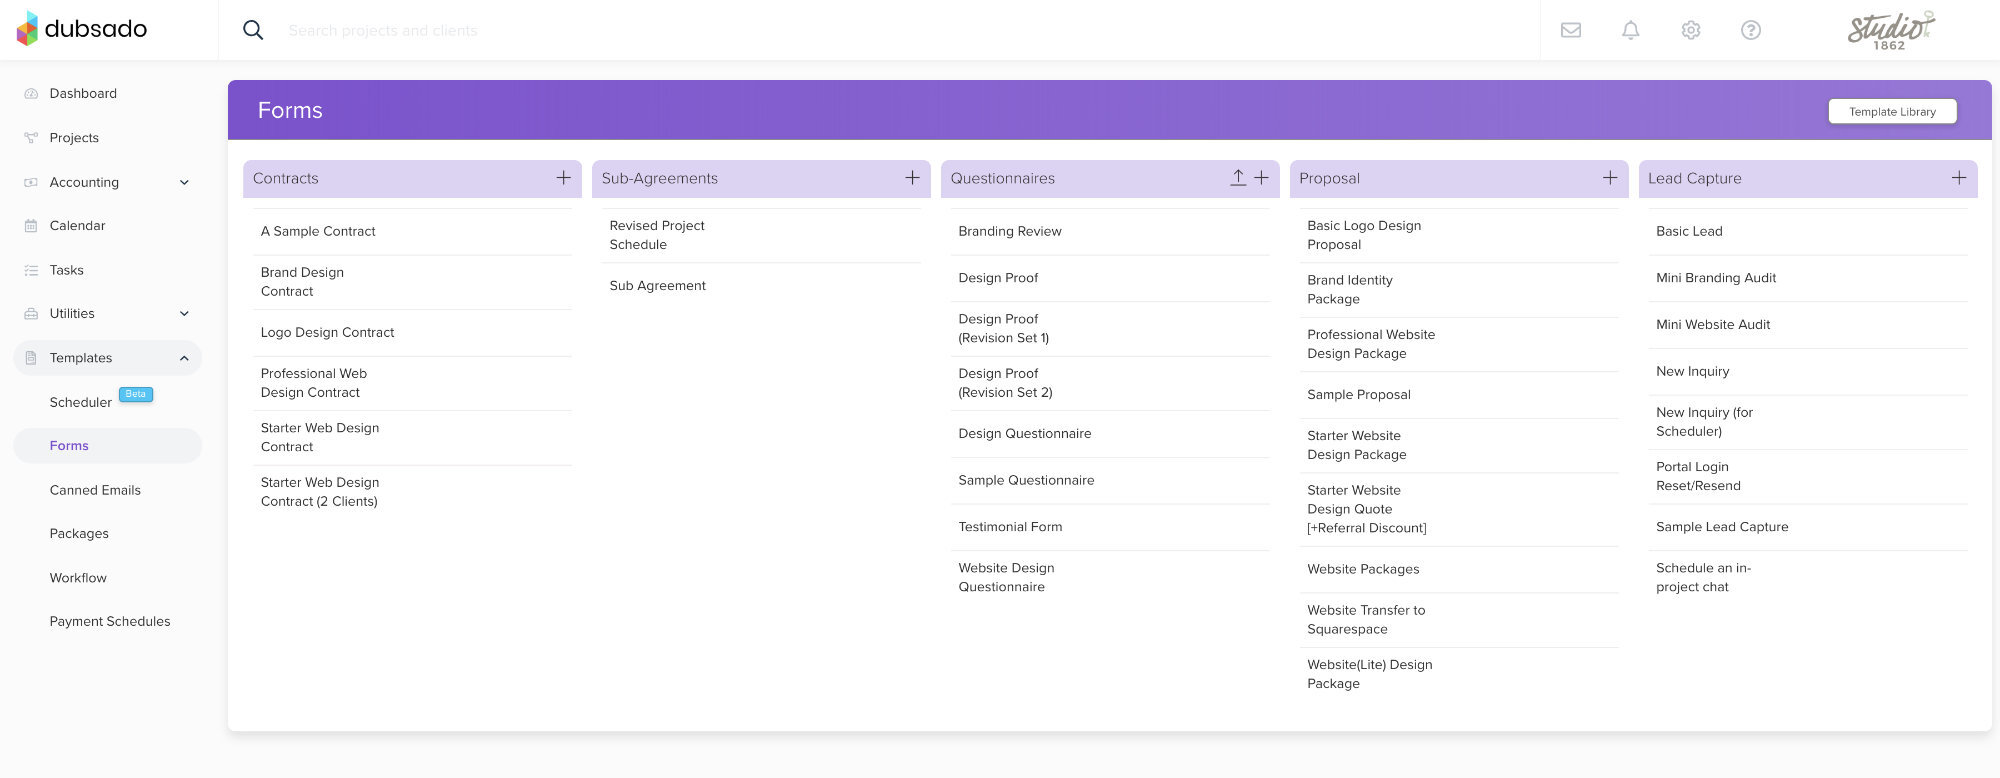Open Logo Design Contract
This screenshot has height=778, width=2000.
(327, 332)
